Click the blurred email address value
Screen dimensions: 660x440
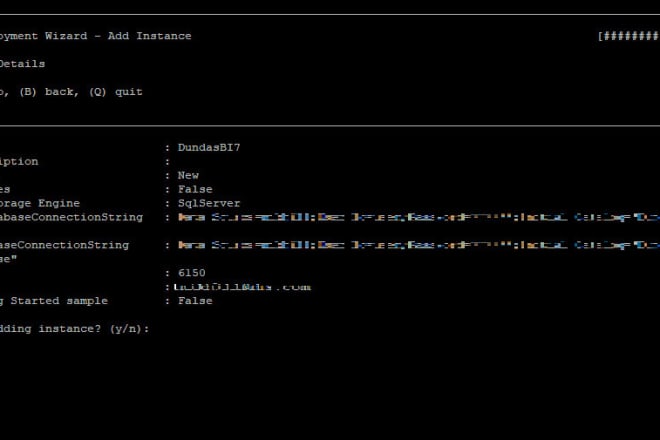(242, 287)
